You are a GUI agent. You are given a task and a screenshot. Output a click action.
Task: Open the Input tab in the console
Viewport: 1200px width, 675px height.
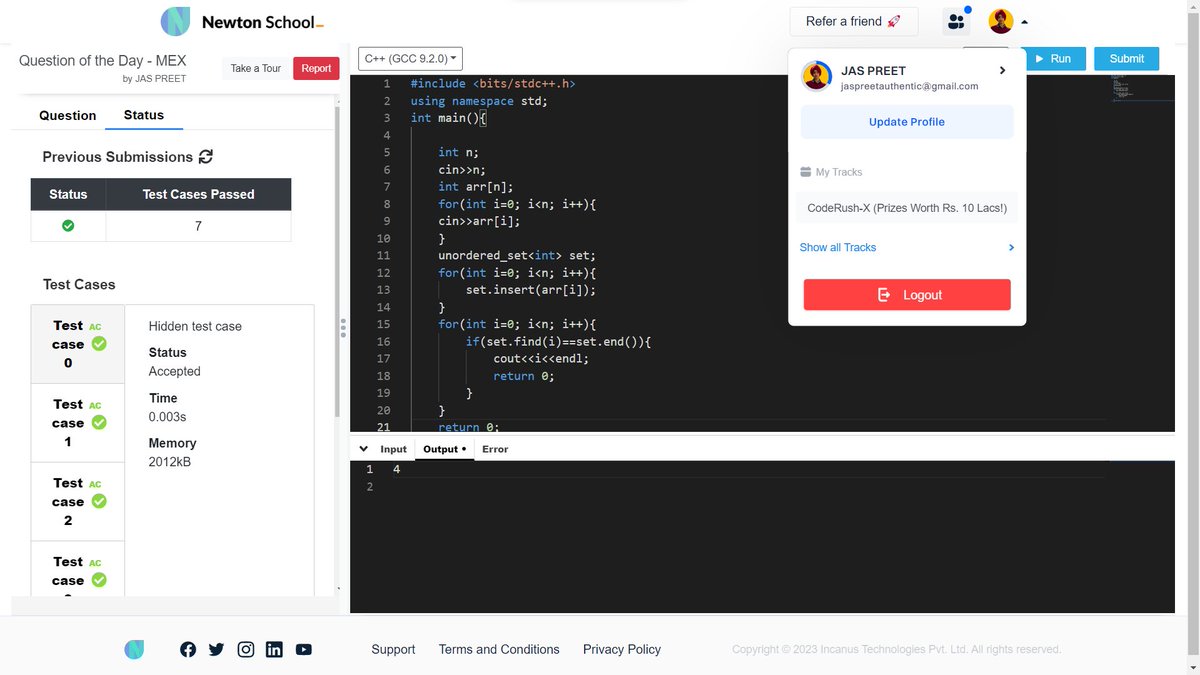pos(393,449)
